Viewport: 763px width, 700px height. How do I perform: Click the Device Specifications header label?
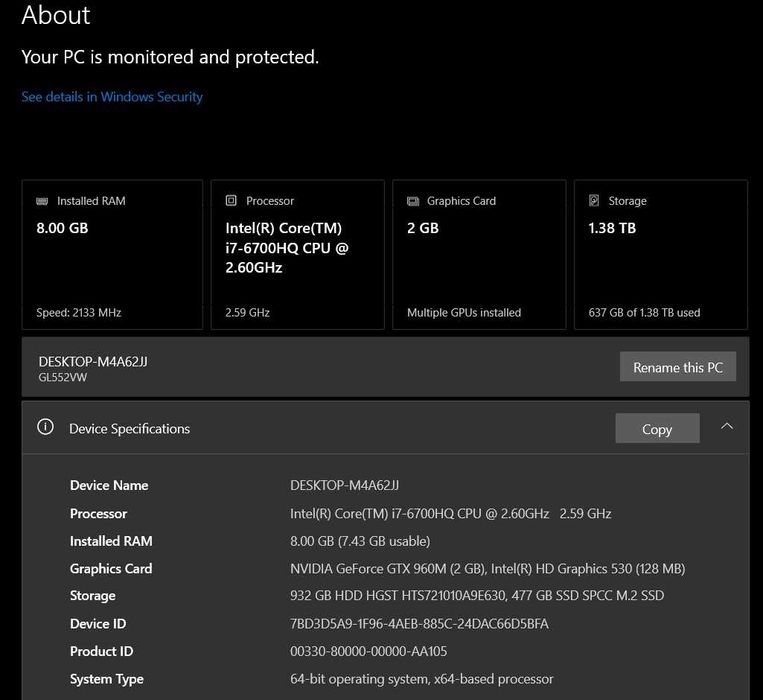point(129,429)
